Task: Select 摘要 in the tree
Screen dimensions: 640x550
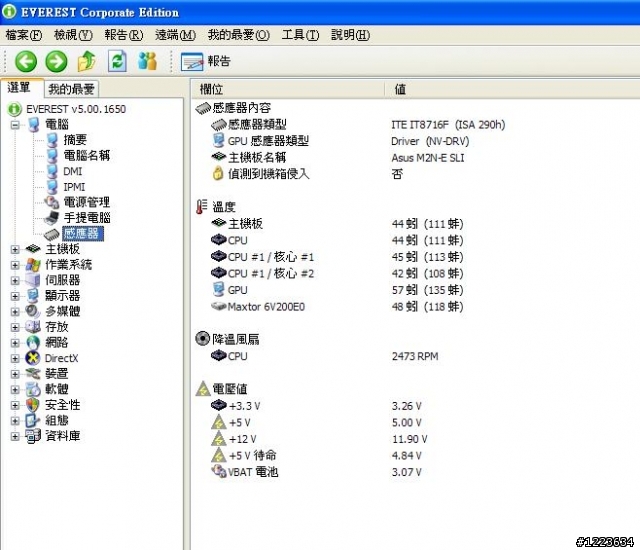Action: point(75,140)
